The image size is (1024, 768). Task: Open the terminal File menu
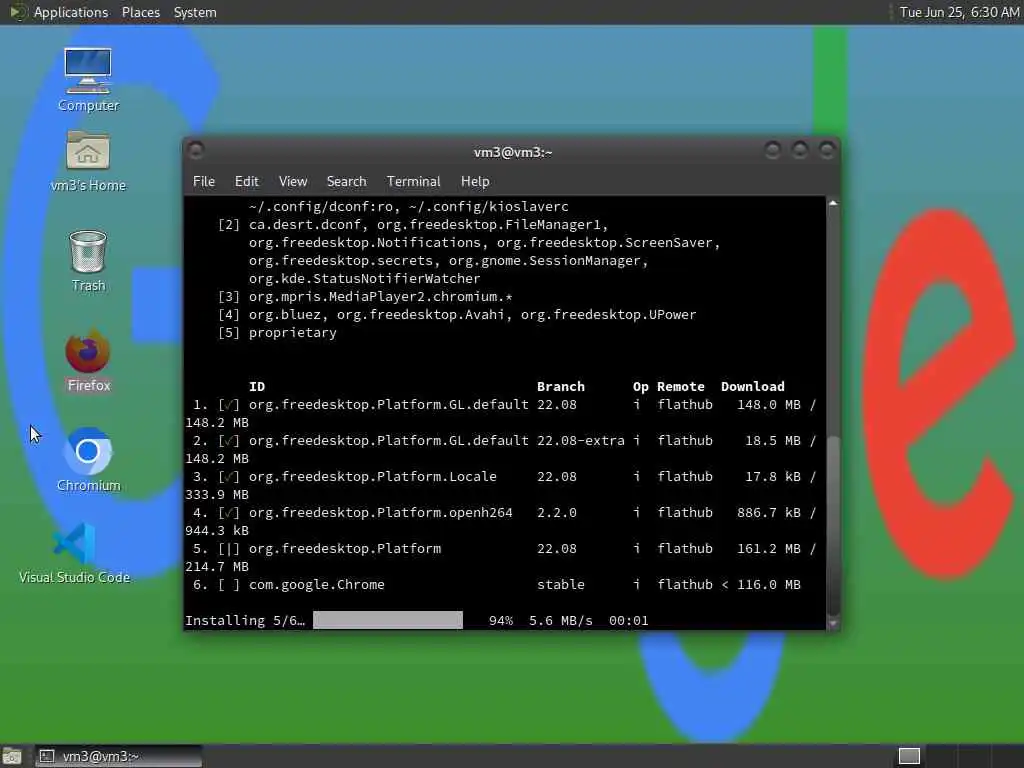coord(204,182)
